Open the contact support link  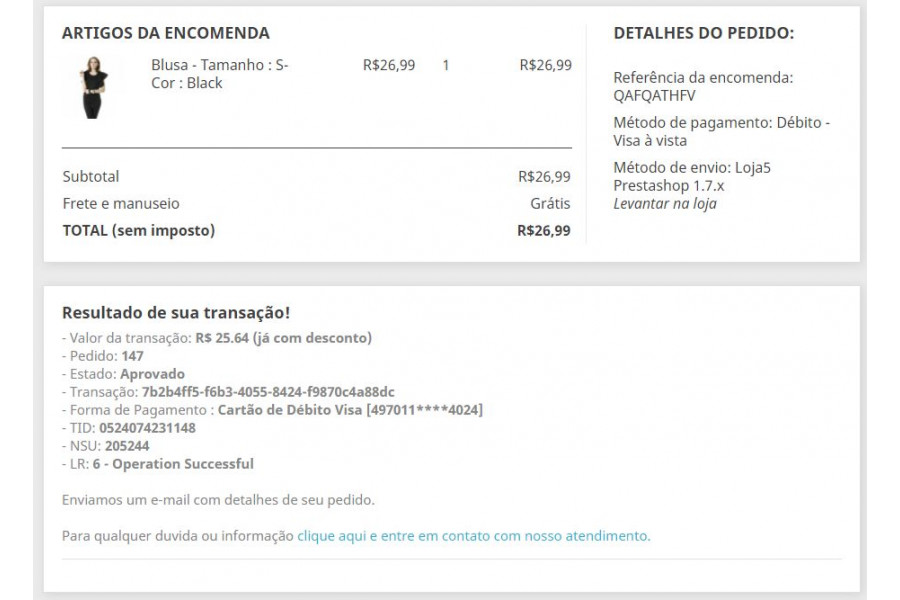(x=474, y=536)
